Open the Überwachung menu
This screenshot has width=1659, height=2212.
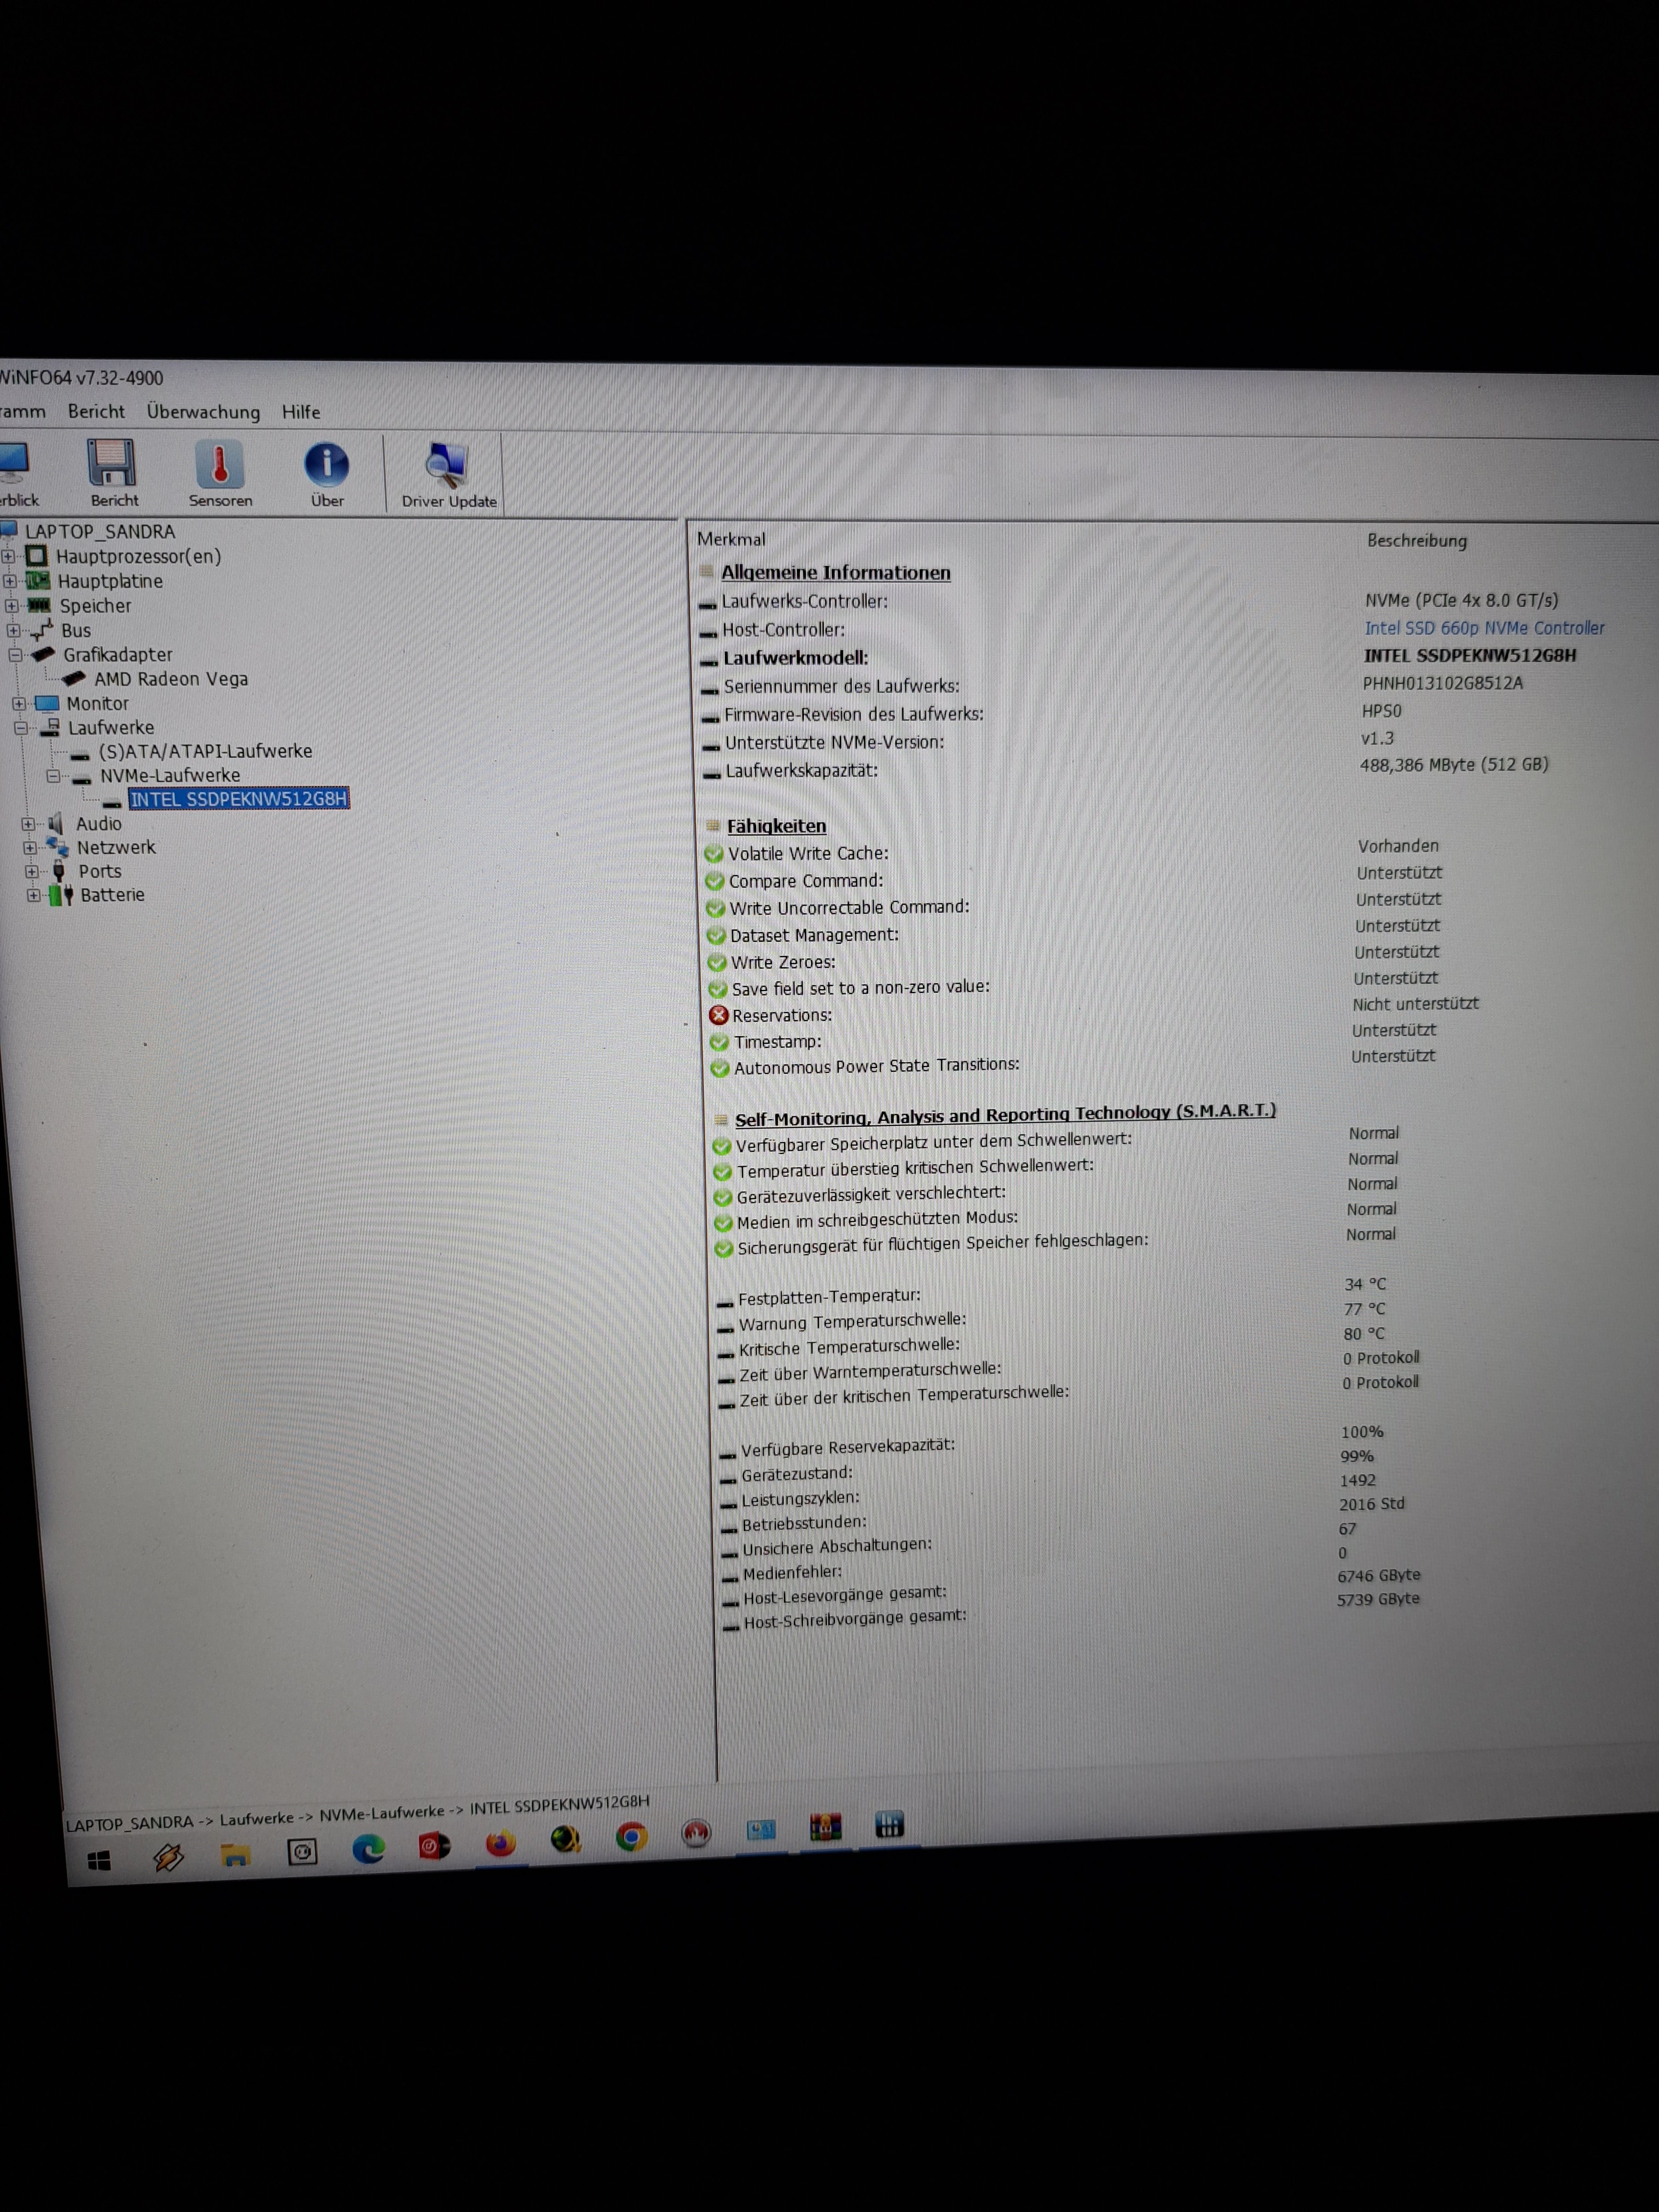coord(203,412)
